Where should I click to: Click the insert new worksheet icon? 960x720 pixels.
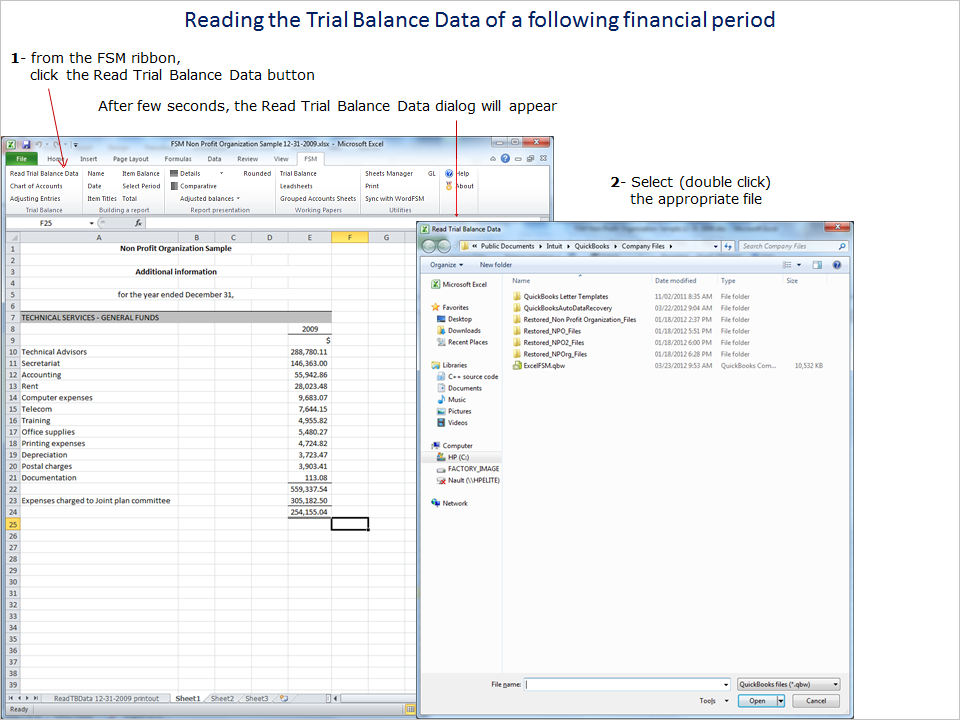284,699
